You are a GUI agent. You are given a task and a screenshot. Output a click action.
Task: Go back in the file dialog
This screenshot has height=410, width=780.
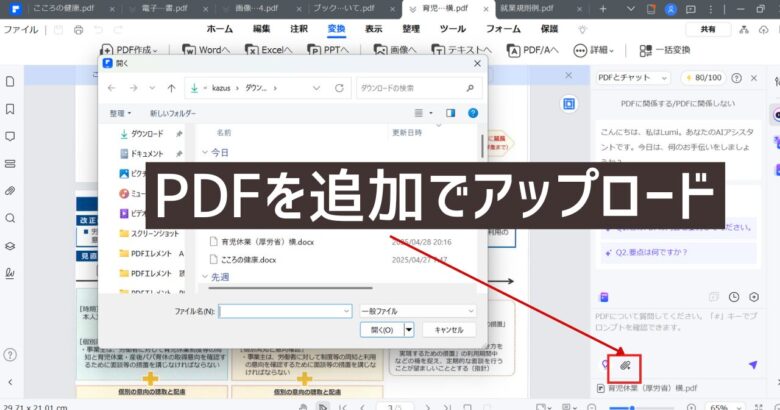[x=111, y=88]
